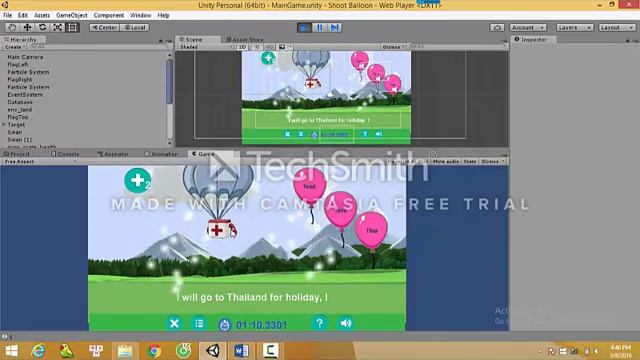Open the Account dropdown
Image resolution: width=640 pixels, height=360 pixels.
(x=527, y=27)
